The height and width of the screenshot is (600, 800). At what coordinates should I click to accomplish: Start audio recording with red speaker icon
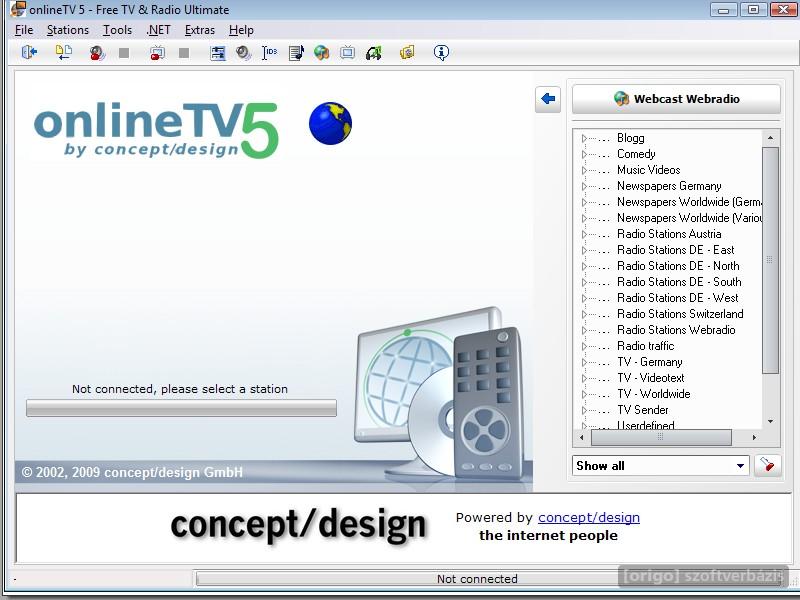coord(97,53)
